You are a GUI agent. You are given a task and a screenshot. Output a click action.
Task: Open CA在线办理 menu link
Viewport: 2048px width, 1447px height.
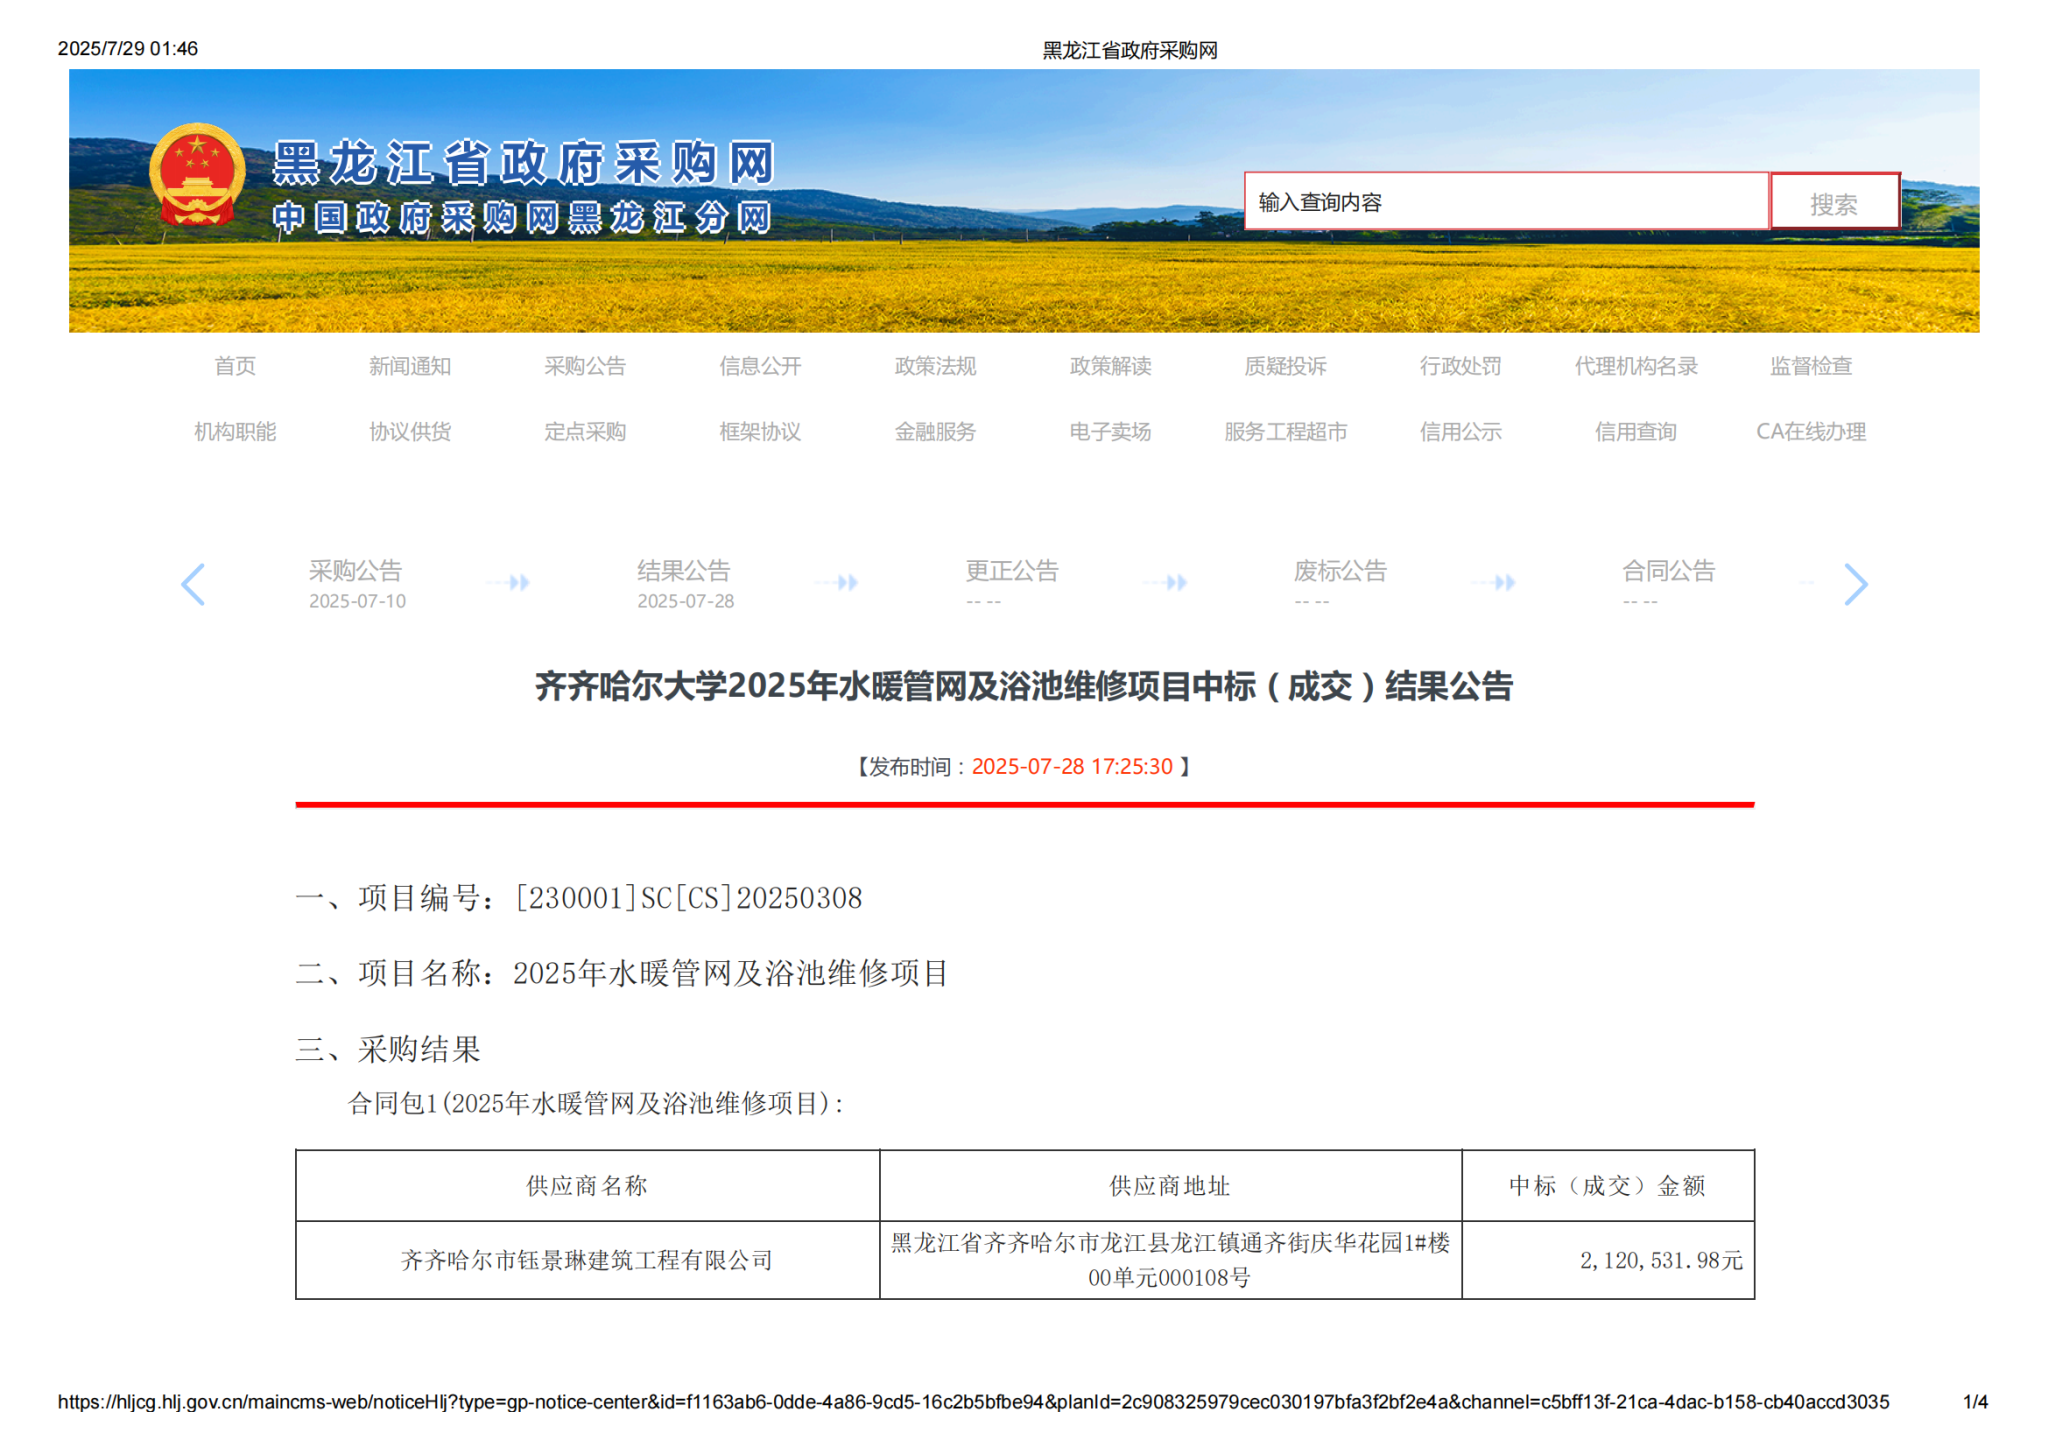1811,432
